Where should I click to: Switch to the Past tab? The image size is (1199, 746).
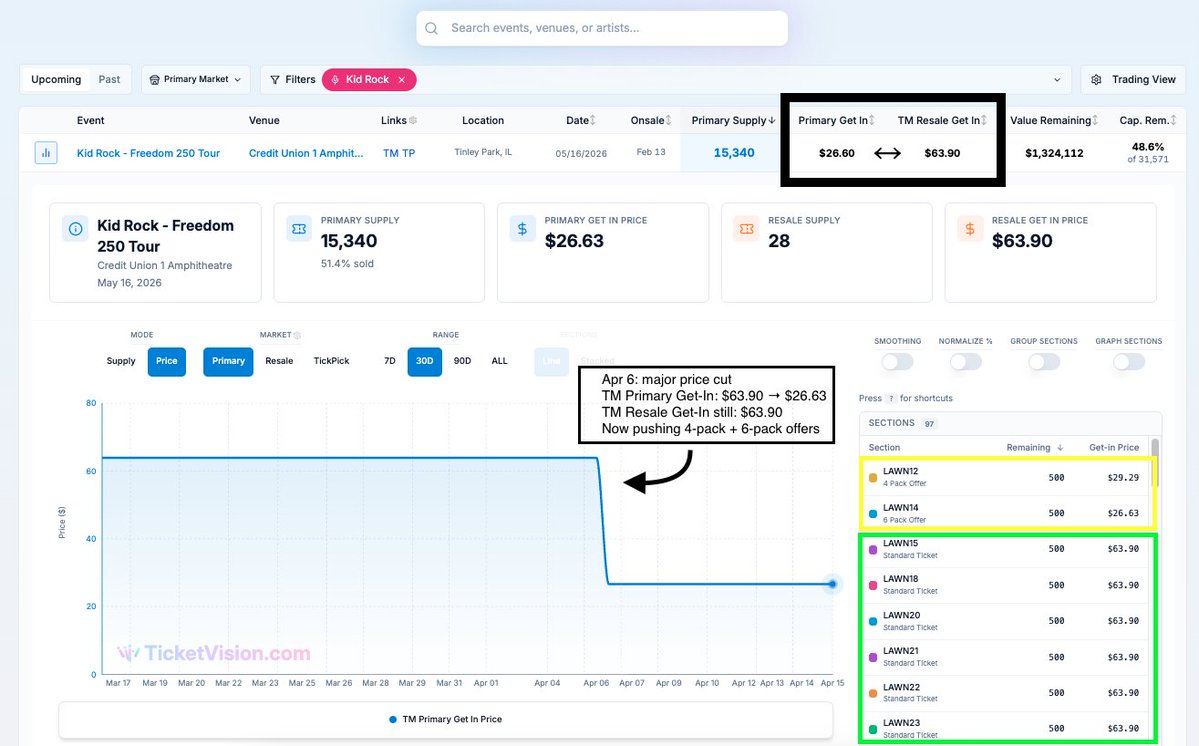click(109, 79)
